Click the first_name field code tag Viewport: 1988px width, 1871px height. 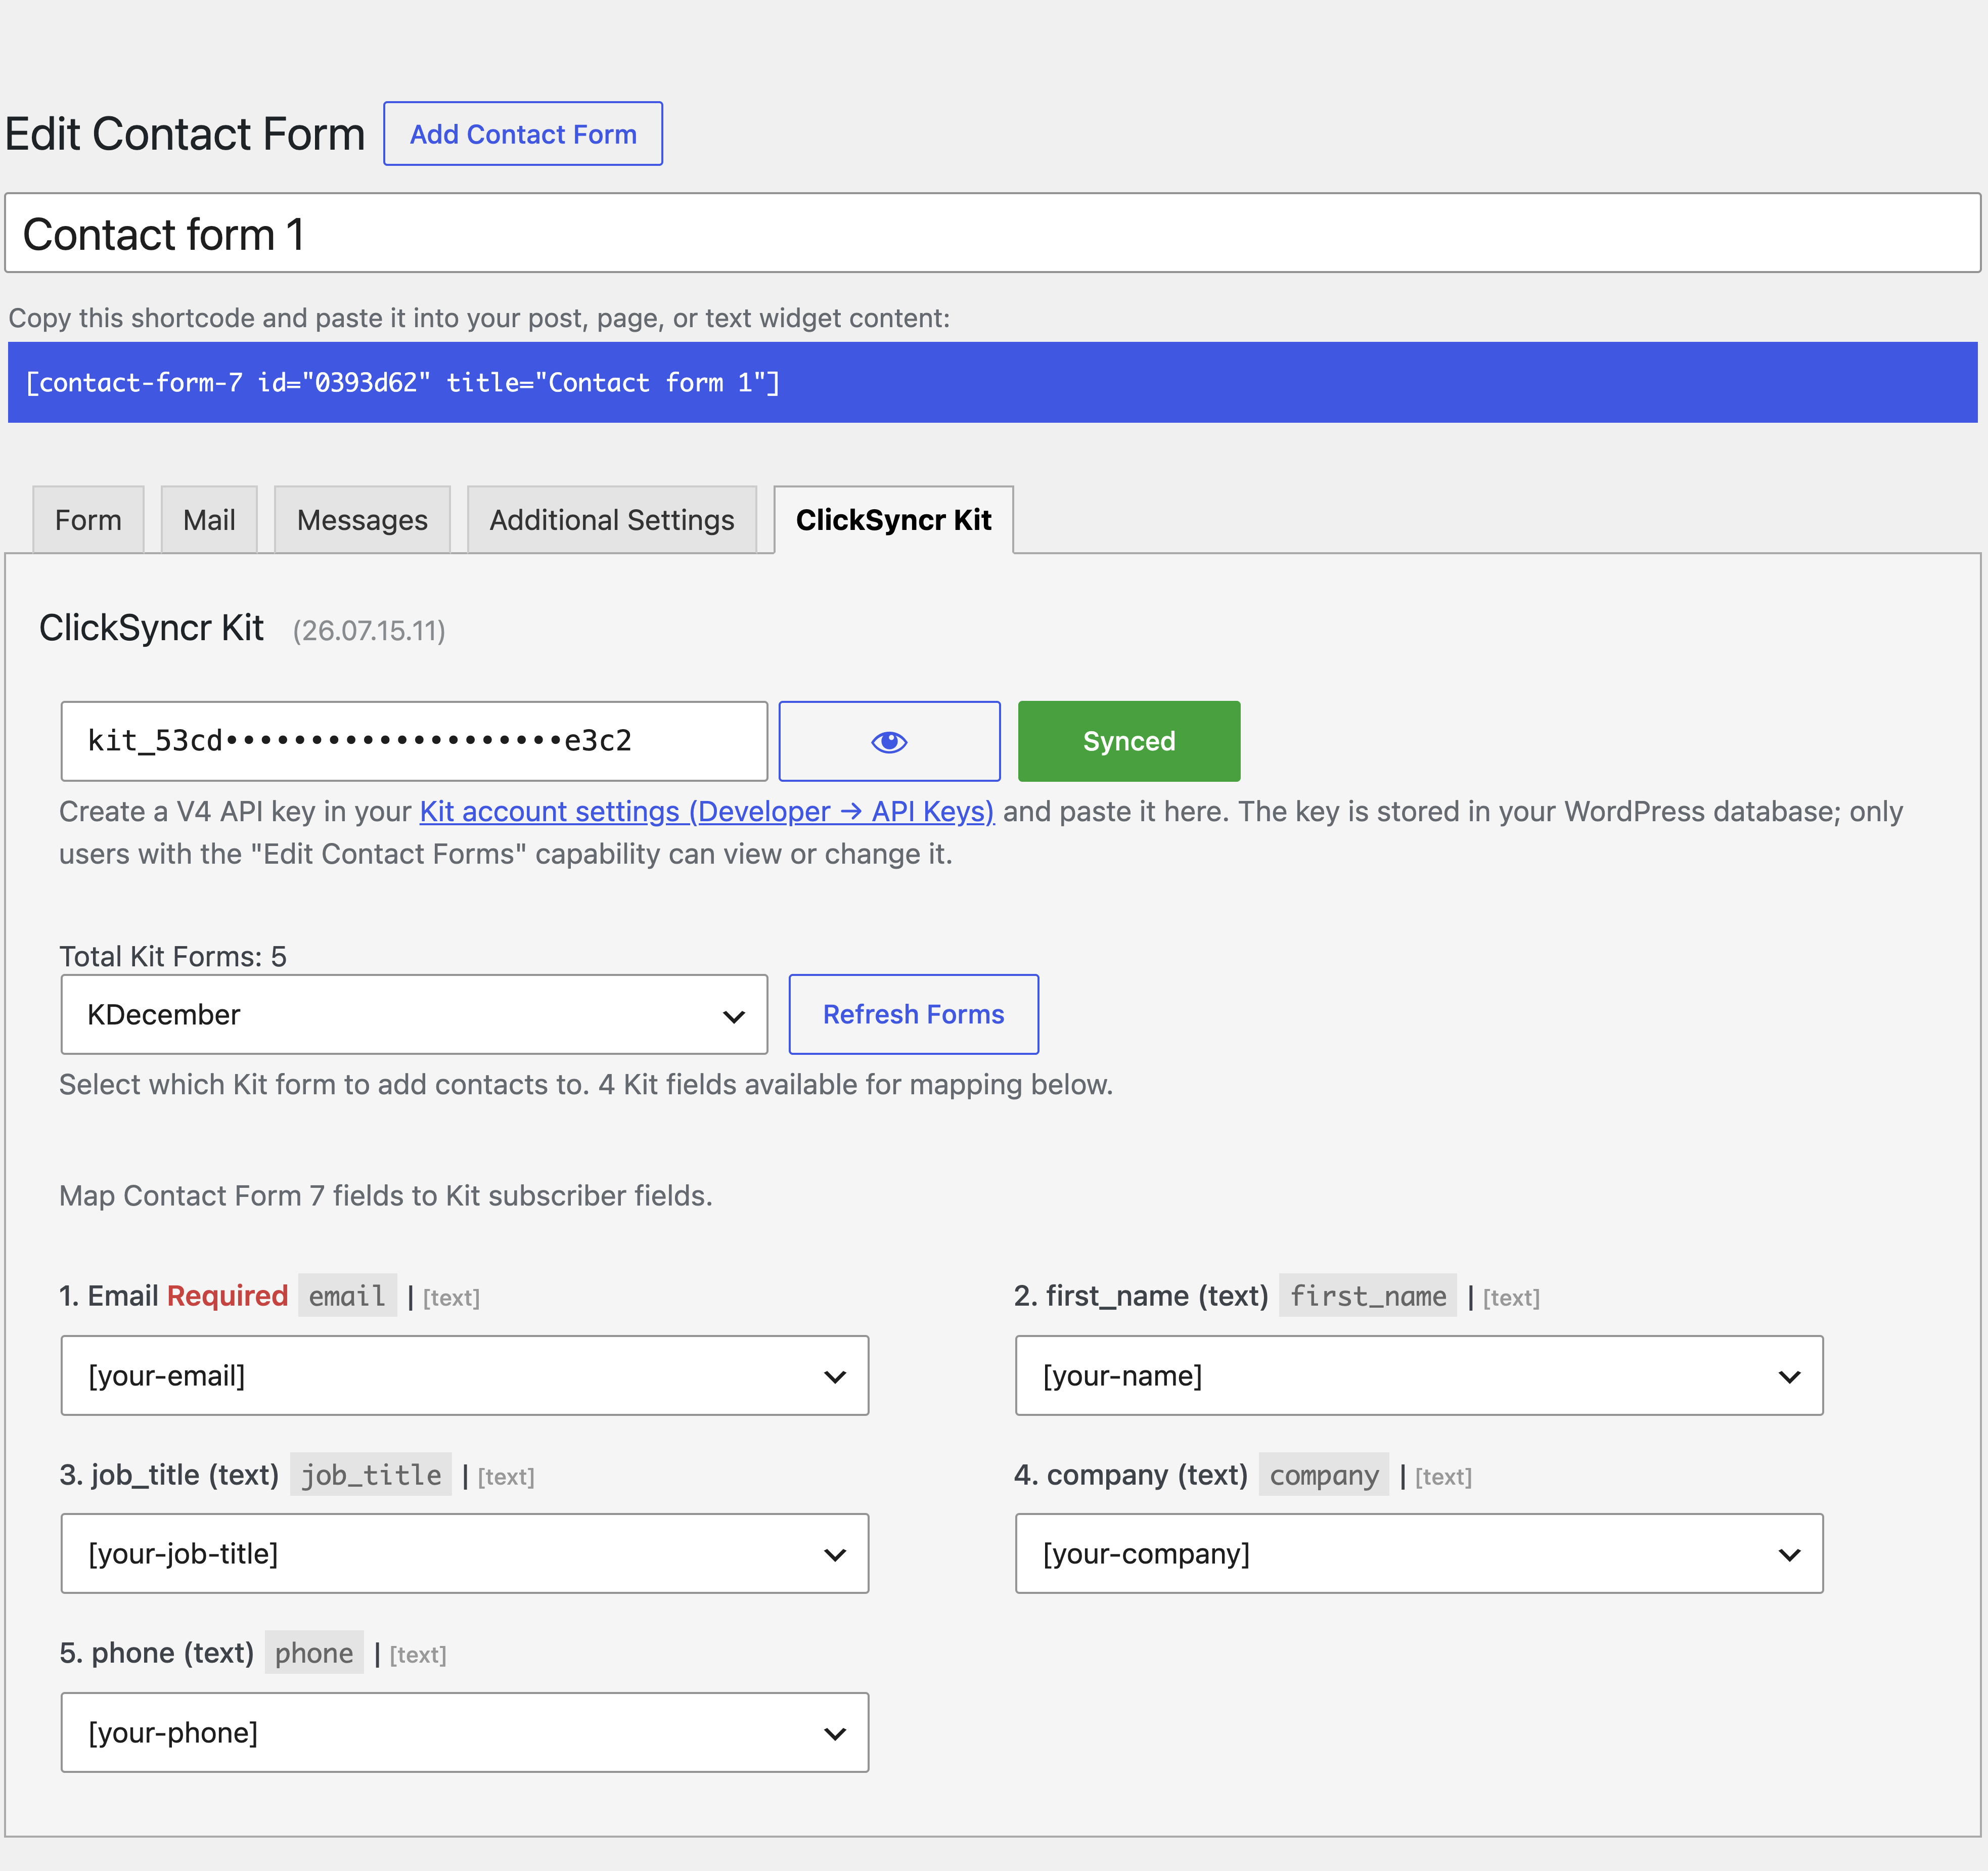tap(1367, 1296)
